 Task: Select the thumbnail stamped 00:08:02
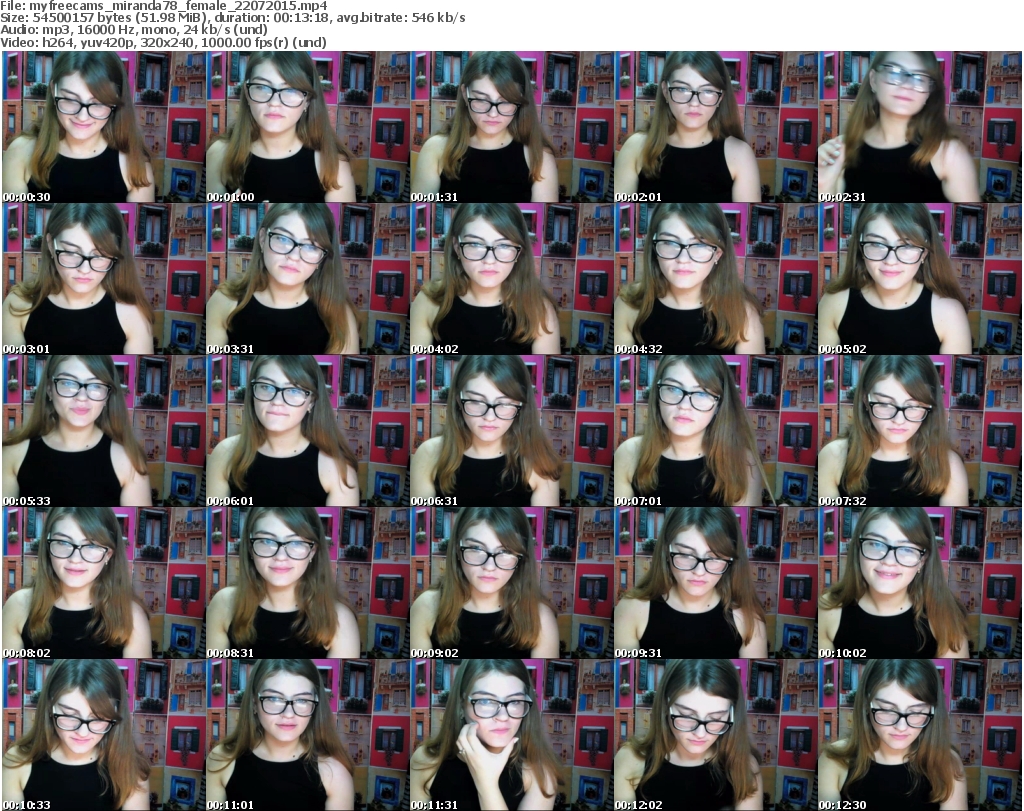(104, 583)
